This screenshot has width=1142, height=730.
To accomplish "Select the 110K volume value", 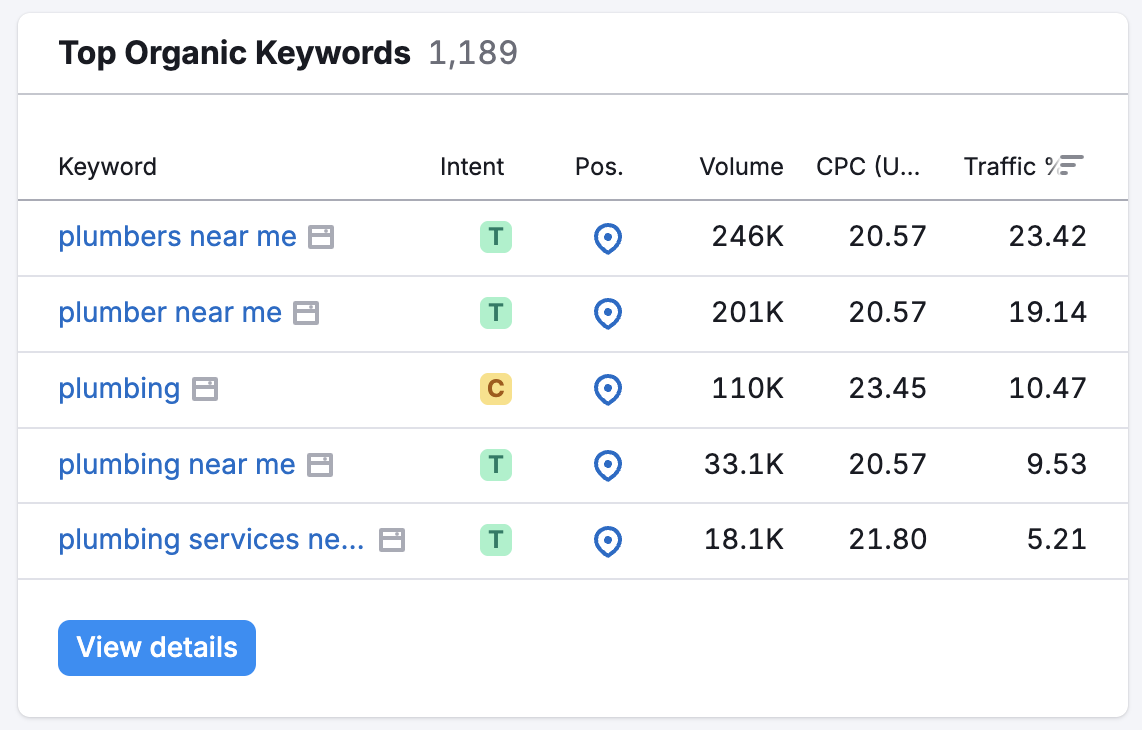I will (x=747, y=388).
